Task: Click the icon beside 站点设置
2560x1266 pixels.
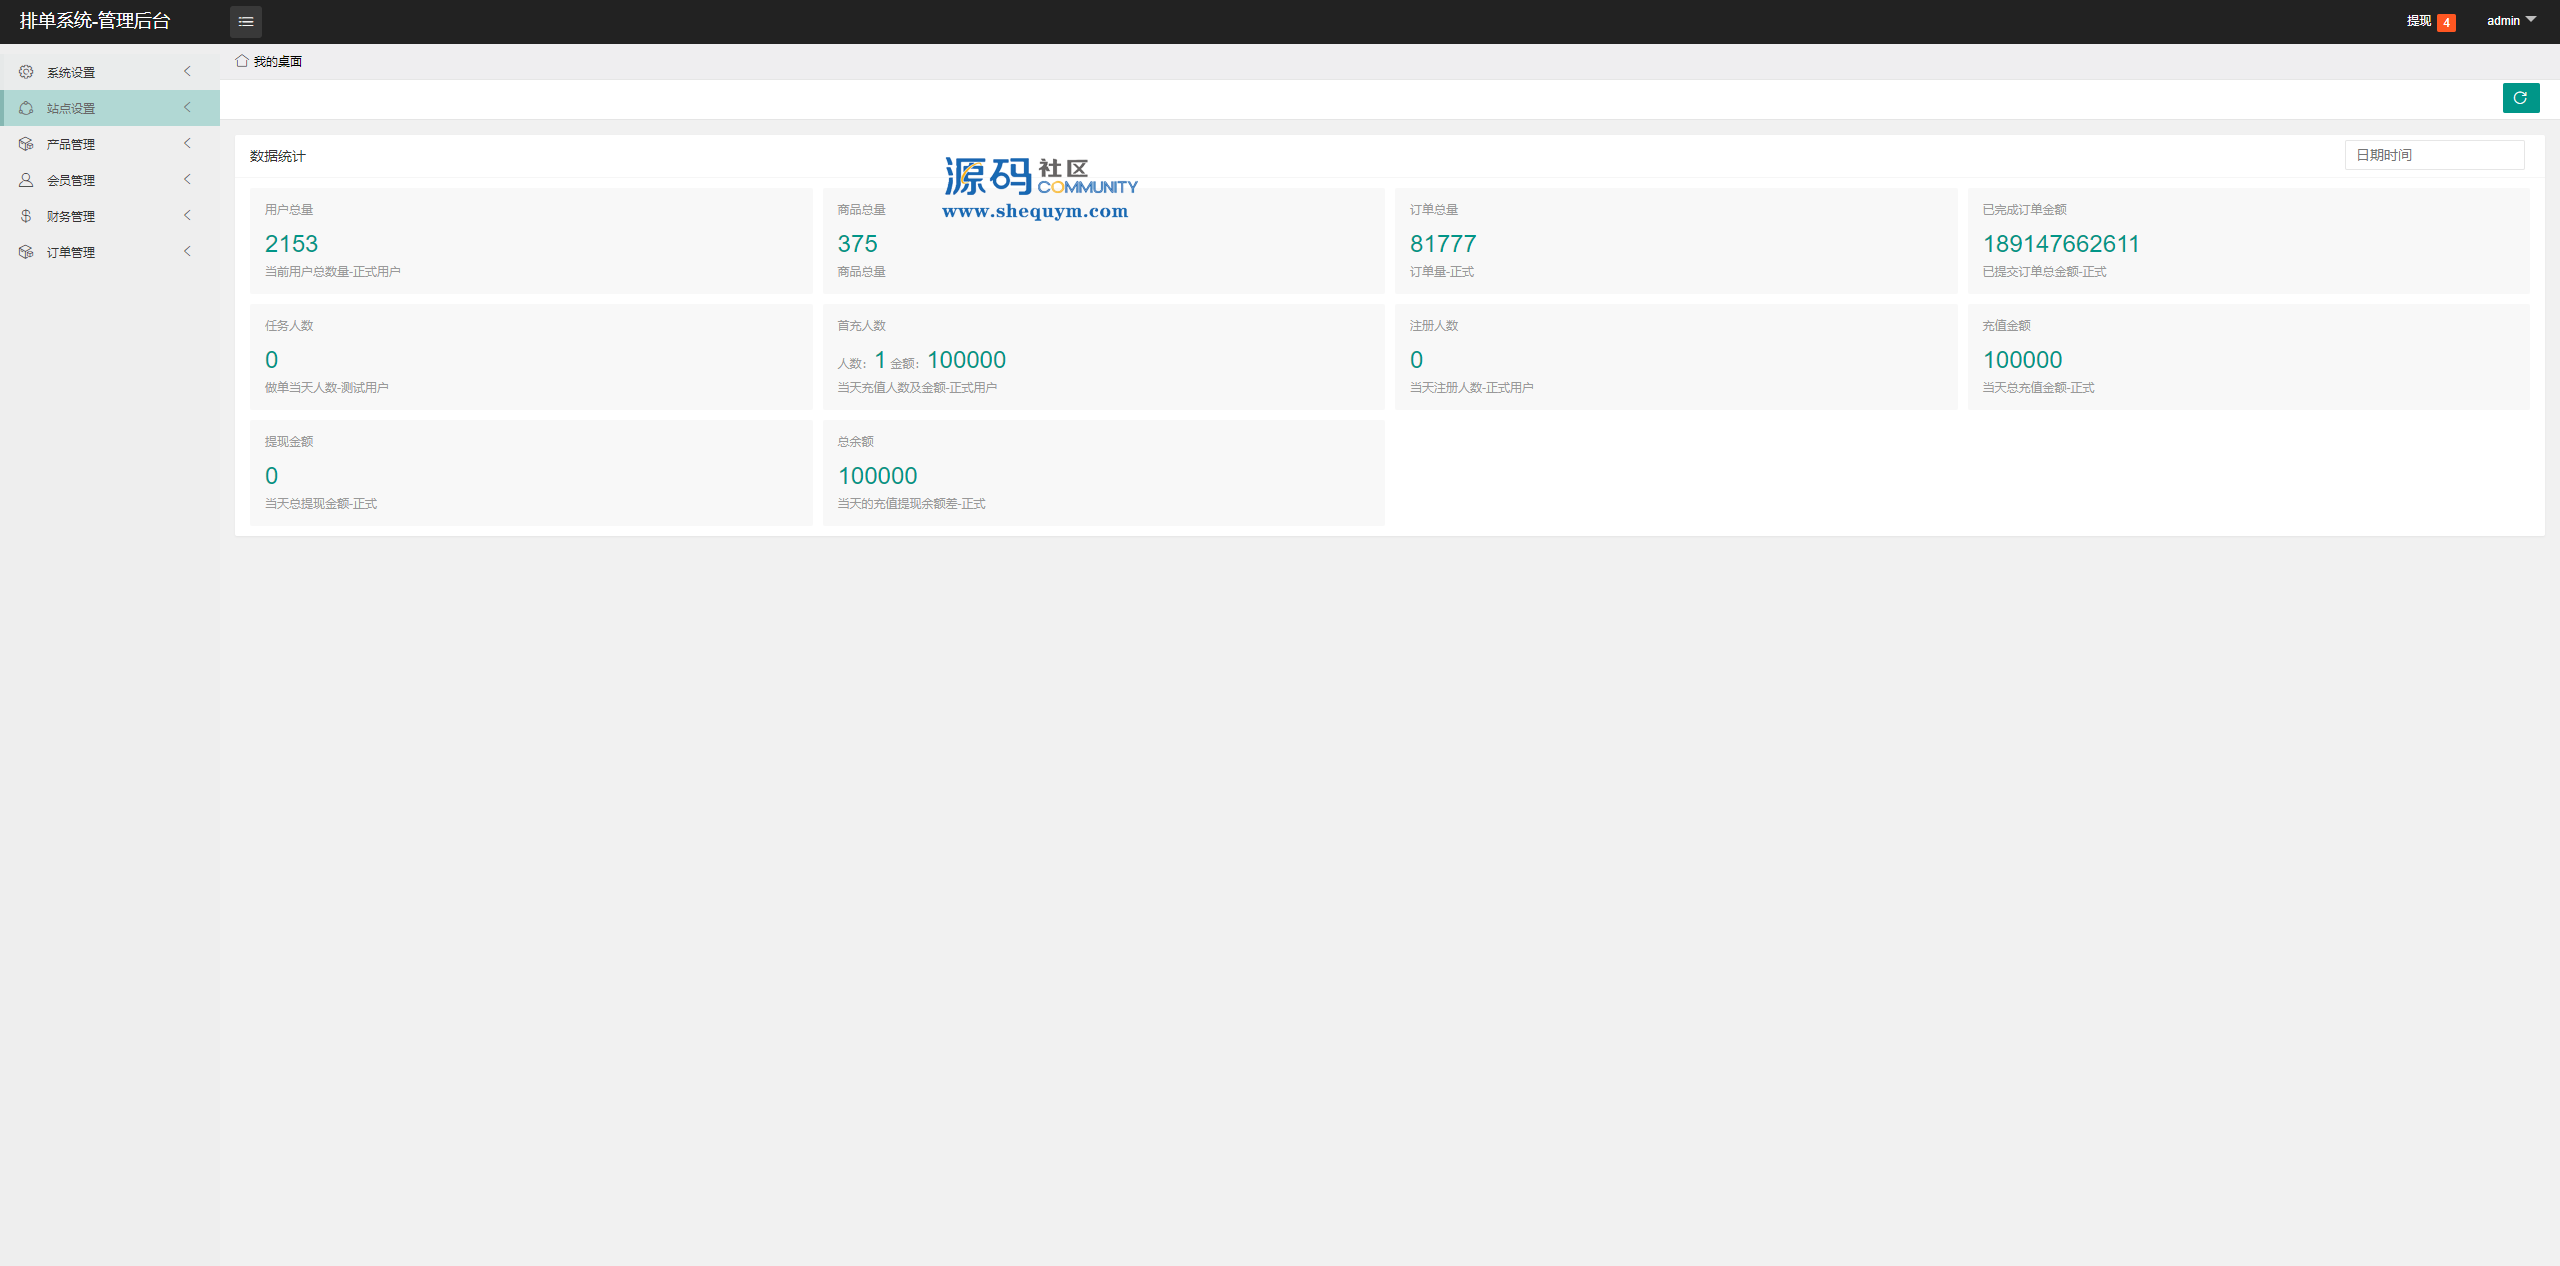Action: point(26,108)
